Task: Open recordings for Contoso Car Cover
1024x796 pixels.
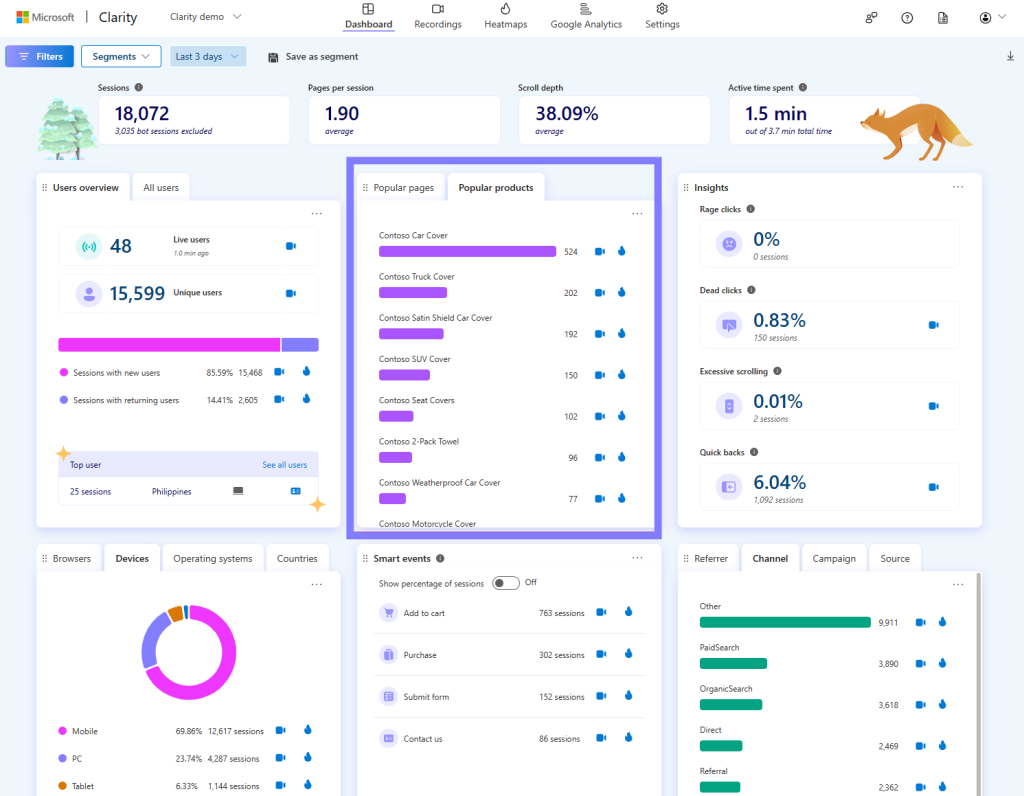Action: pos(600,252)
